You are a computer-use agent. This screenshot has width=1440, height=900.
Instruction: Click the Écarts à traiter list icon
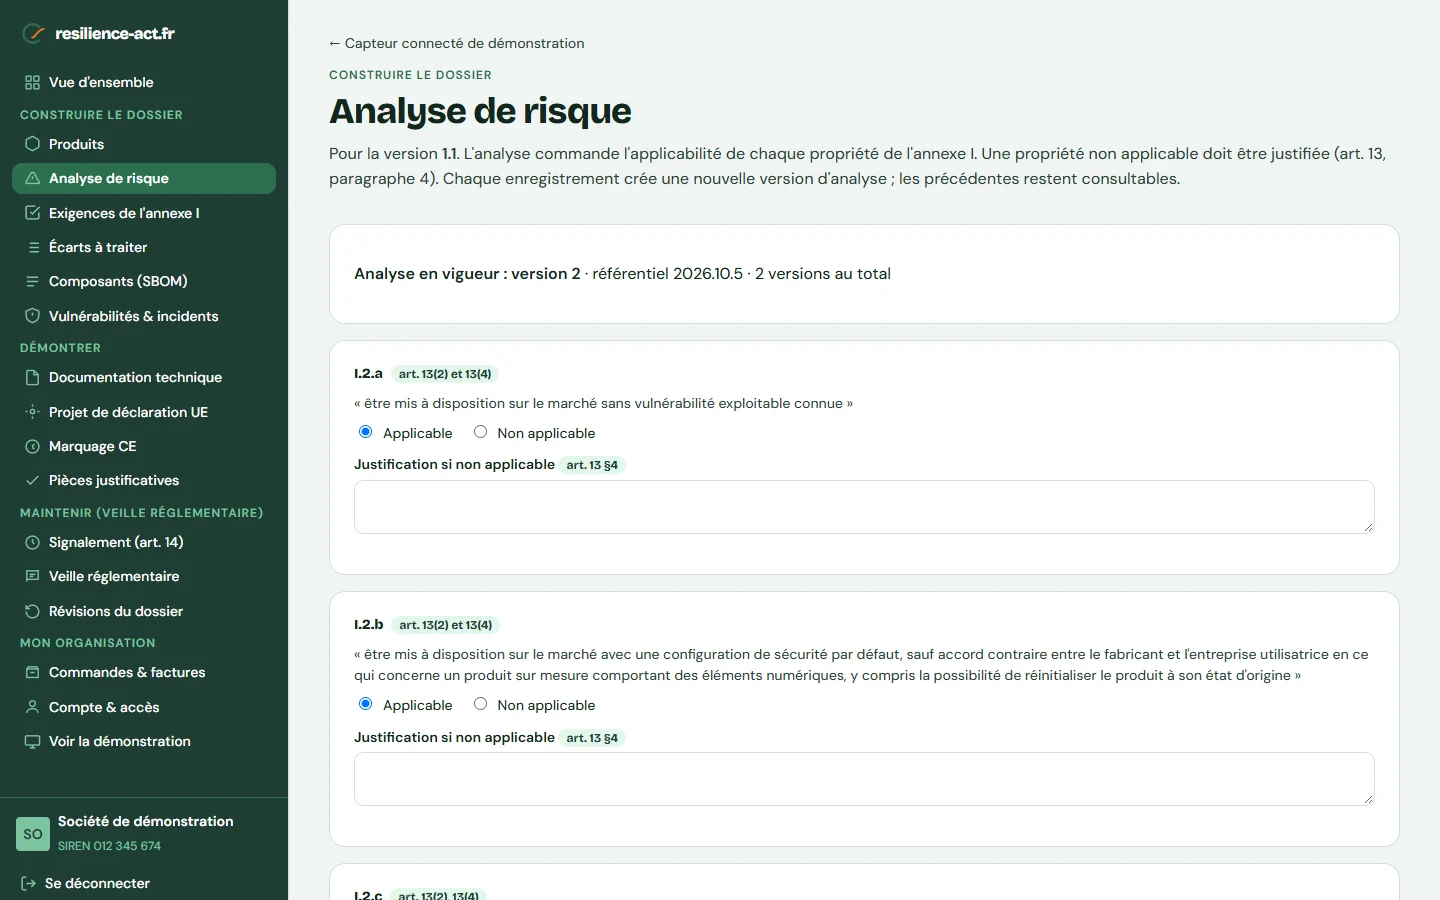point(33,247)
